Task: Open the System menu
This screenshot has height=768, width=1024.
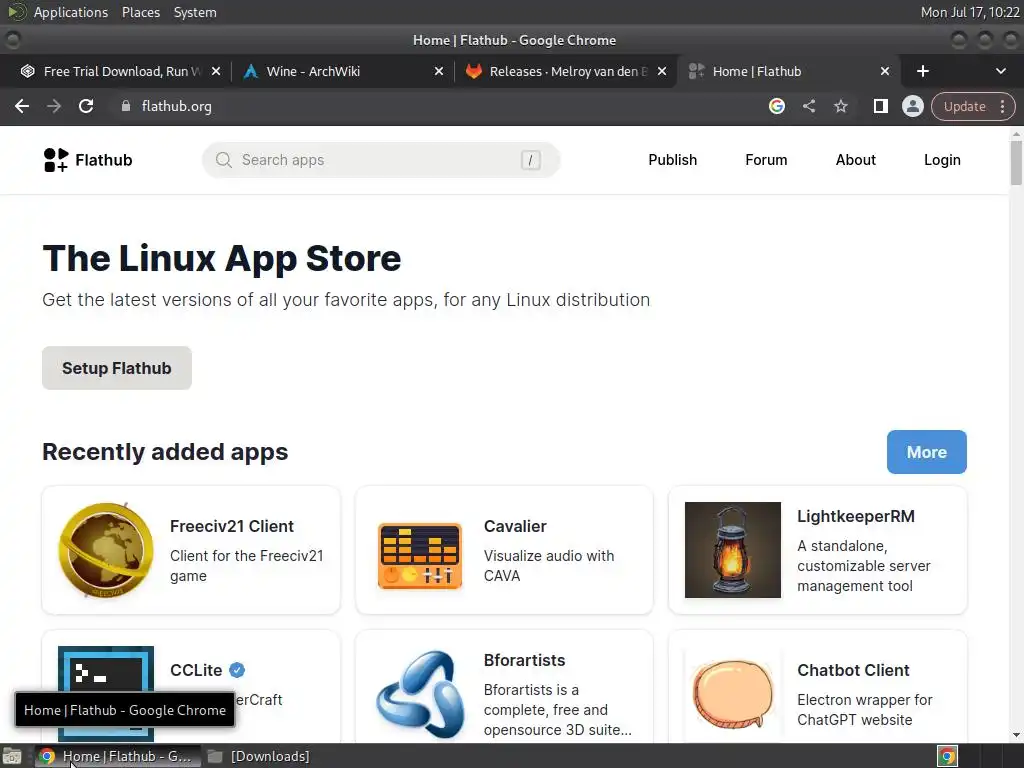Action: coord(195,12)
